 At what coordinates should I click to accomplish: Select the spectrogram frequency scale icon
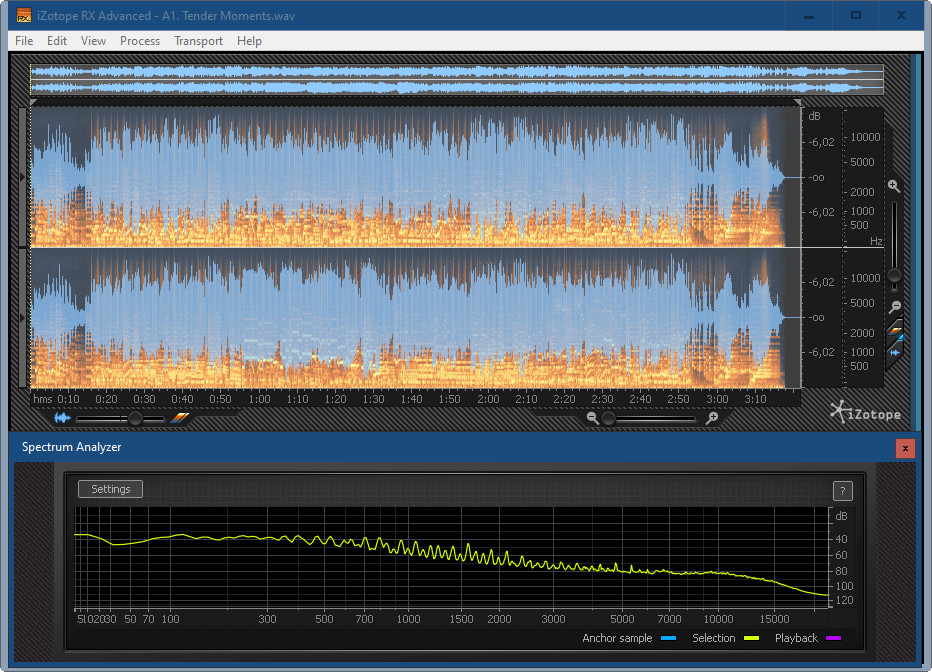point(895,332)
